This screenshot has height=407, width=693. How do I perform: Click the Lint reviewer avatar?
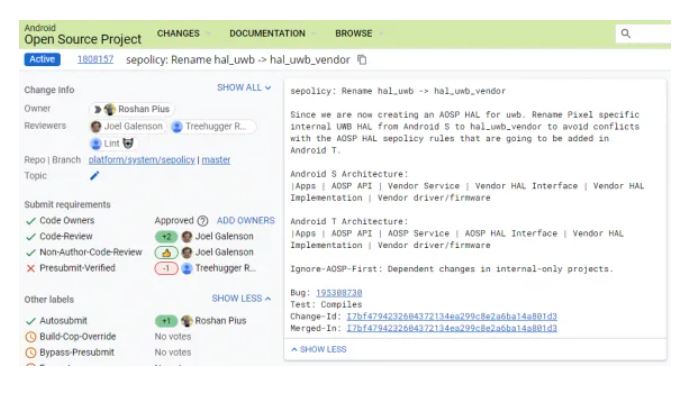tap(95, 144)
